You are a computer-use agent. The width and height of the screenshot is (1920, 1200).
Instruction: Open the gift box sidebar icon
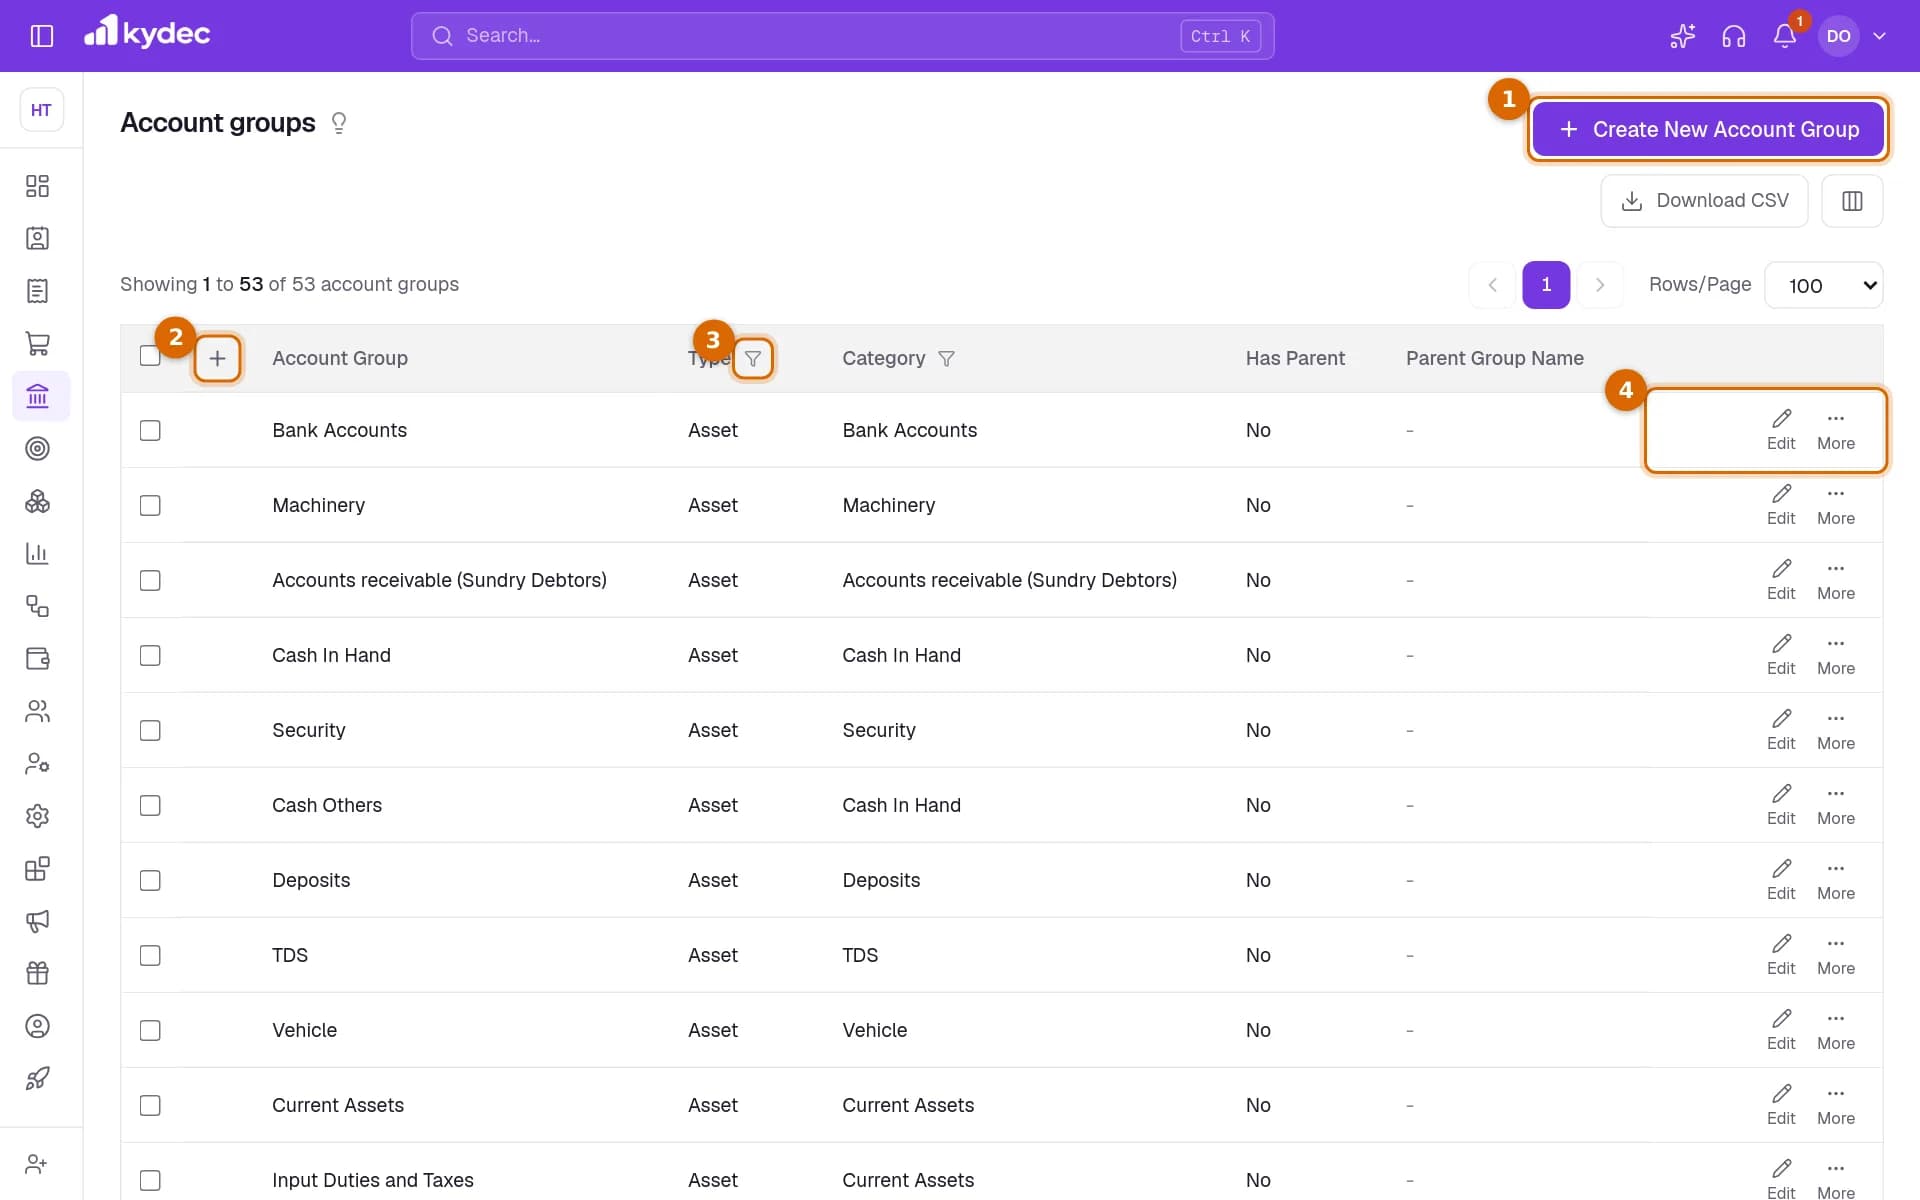point(37,973)
